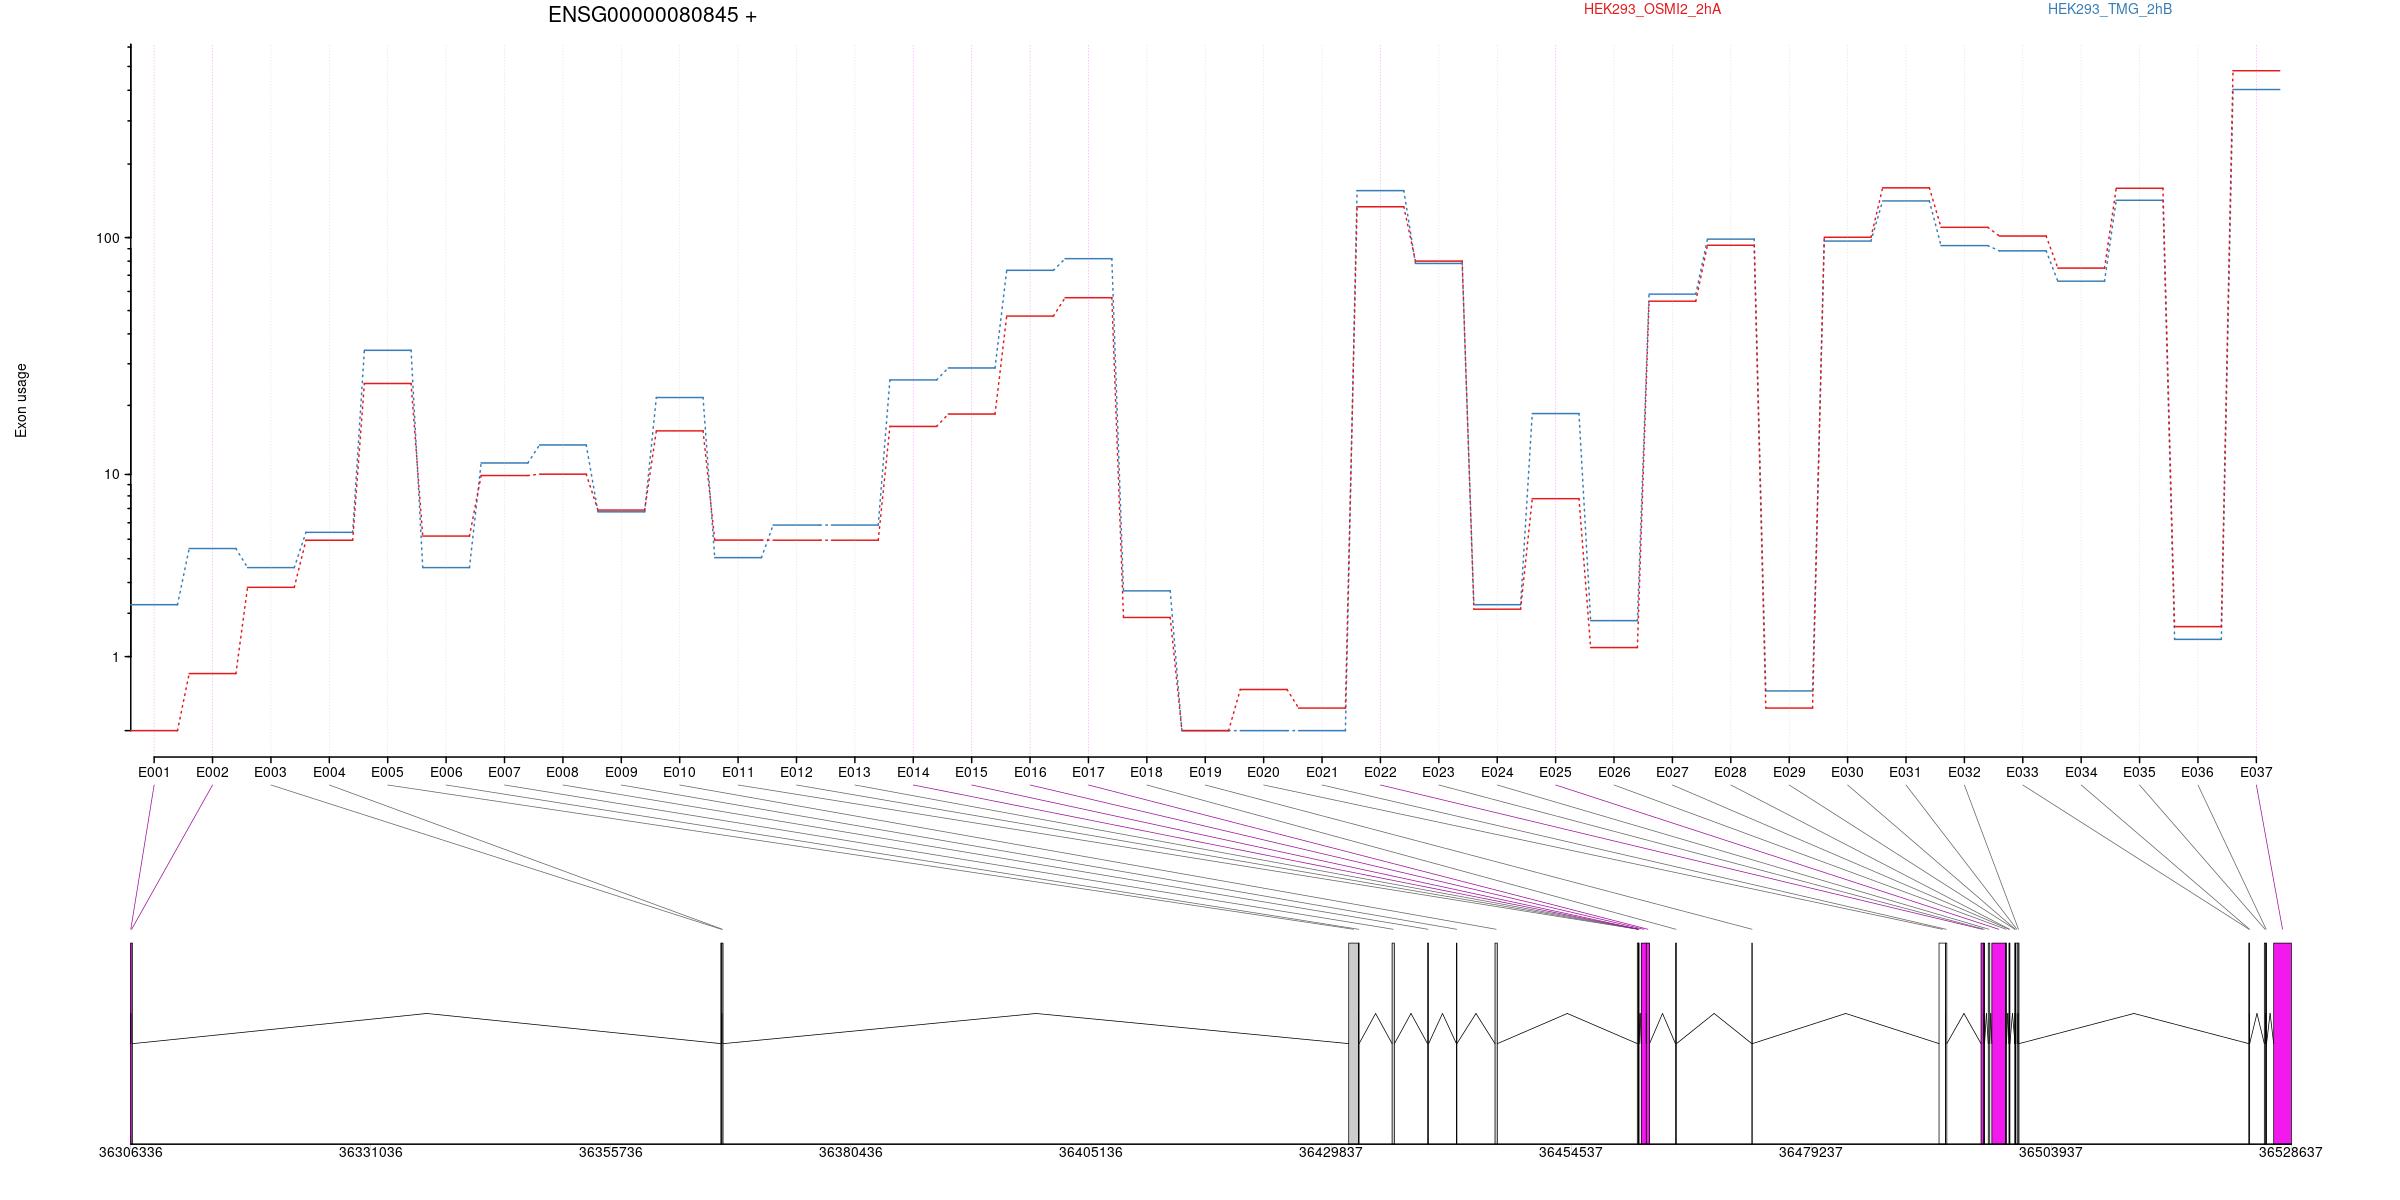Image resolution: width=2400 pixels, height=1200 pixels.
Task: Click exon label E026
Action: (x=1614, y=772)
